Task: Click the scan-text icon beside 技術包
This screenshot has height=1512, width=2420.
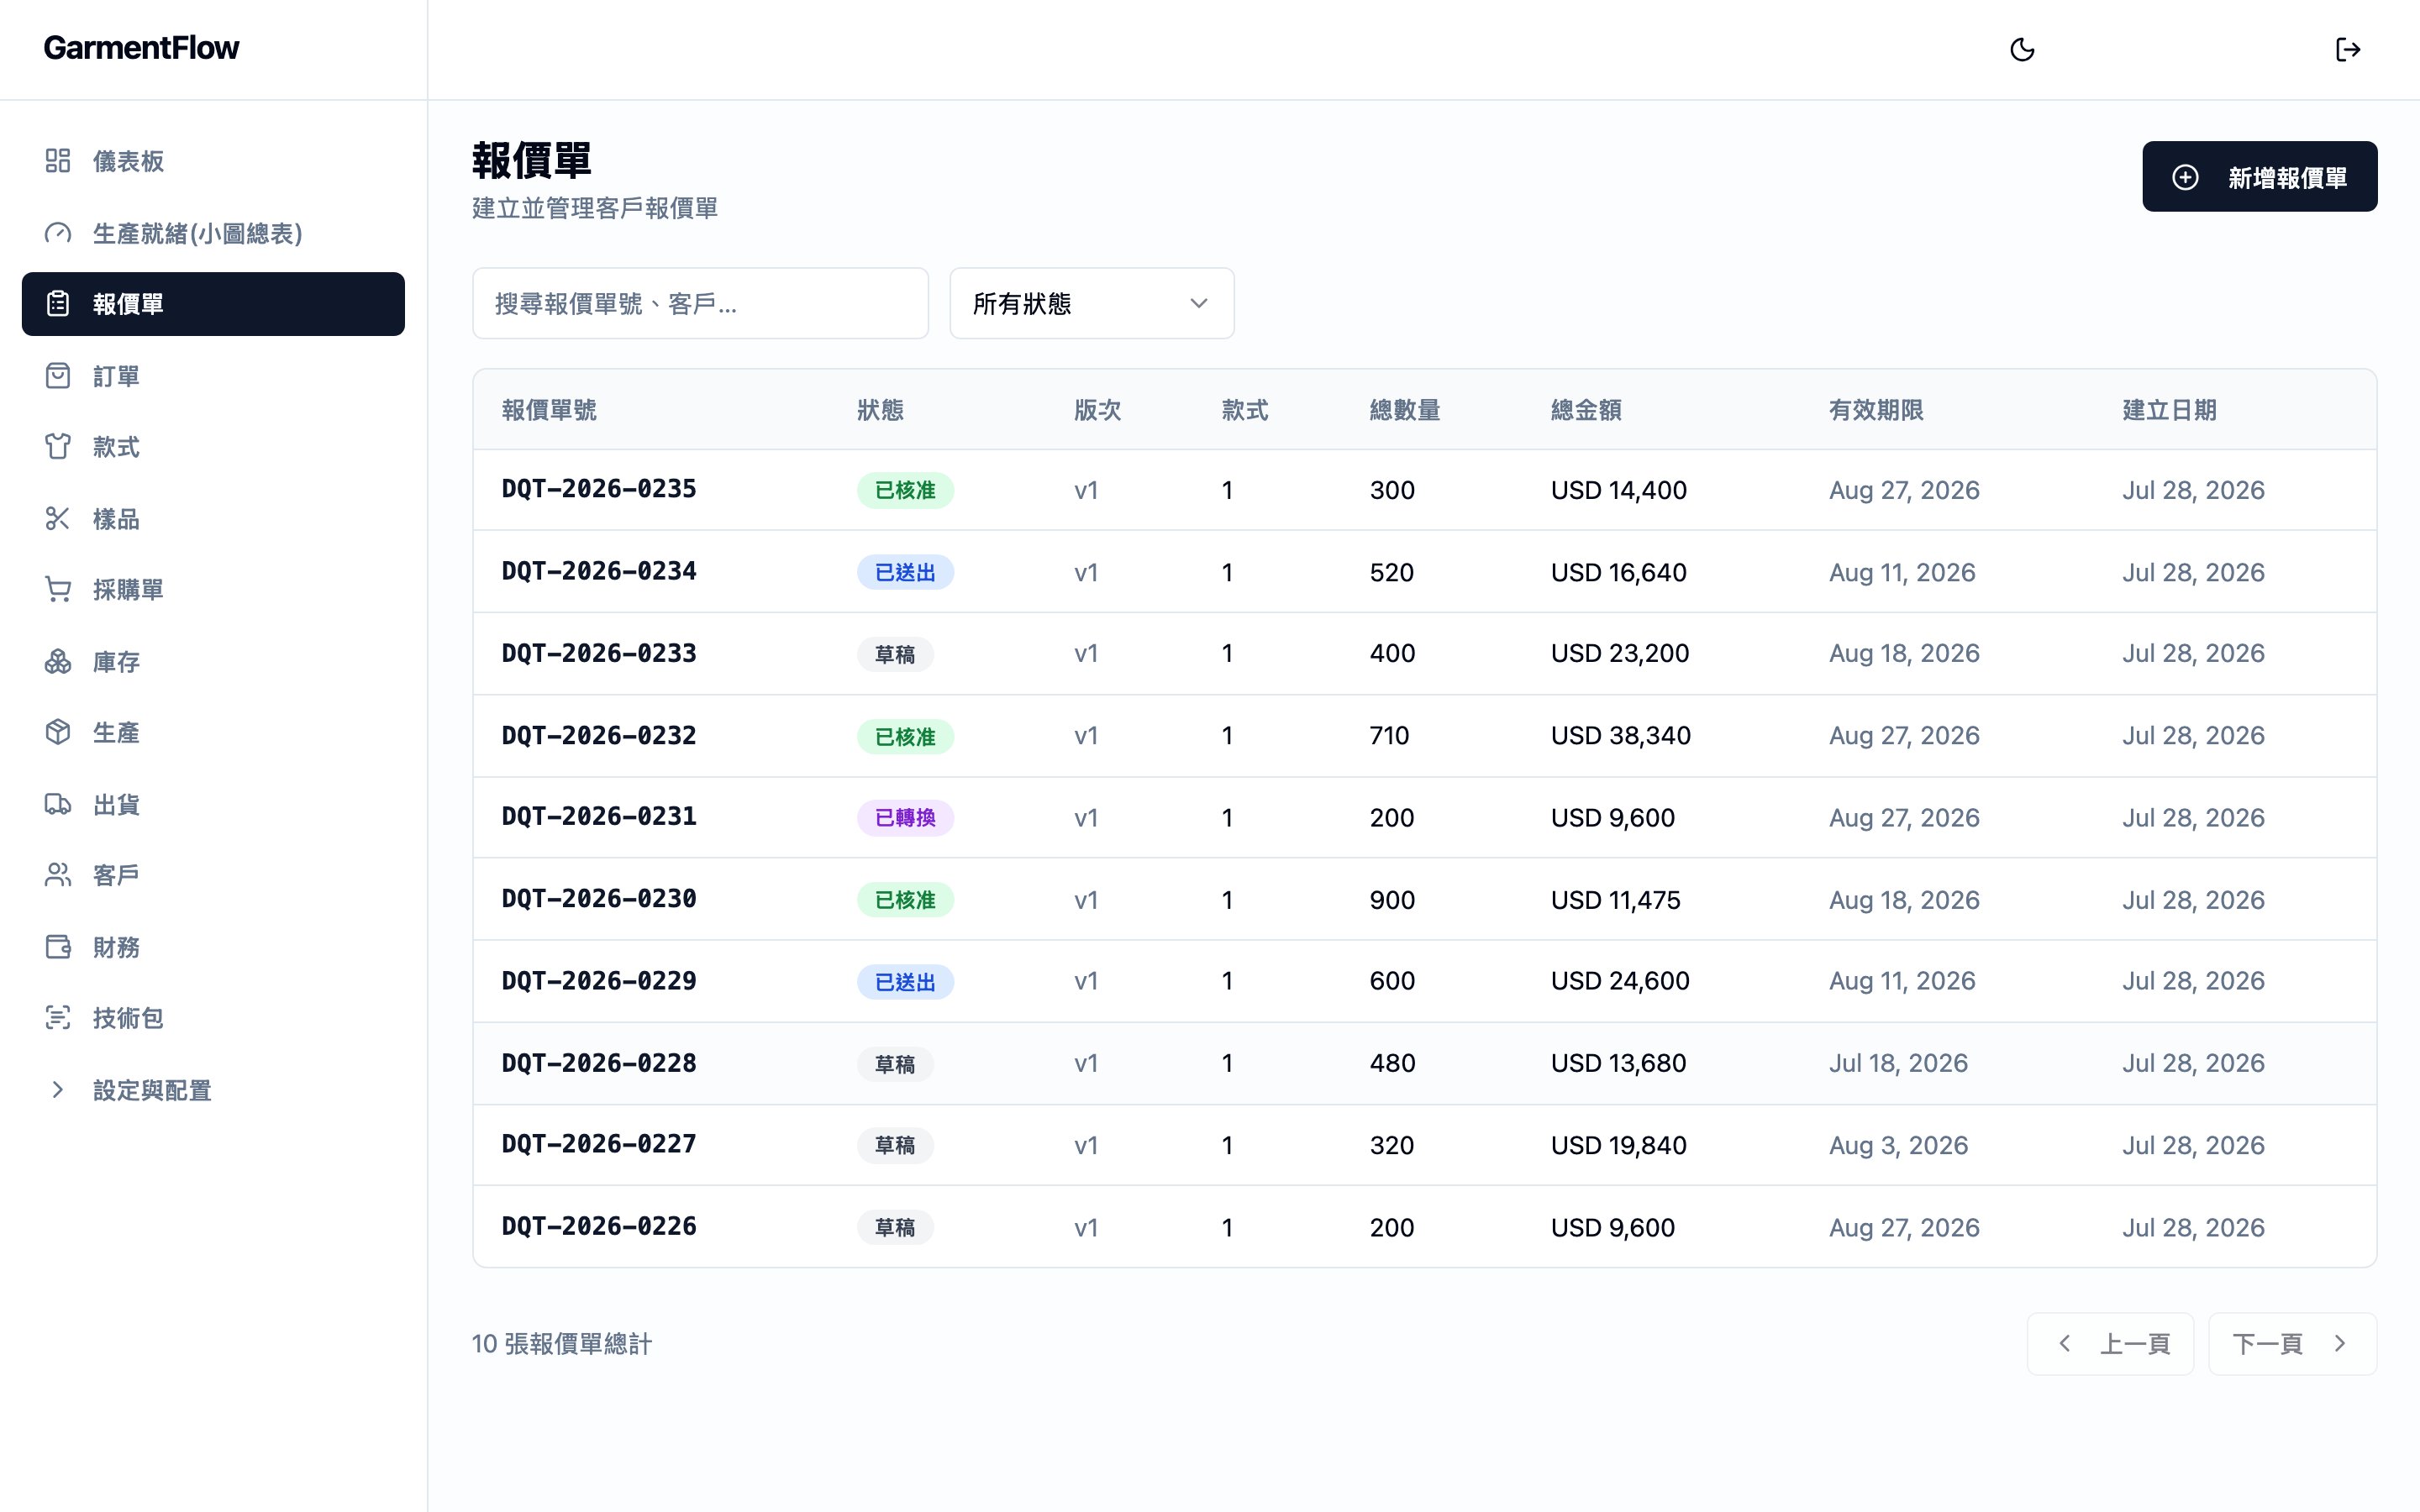Action: [58, 1018]
